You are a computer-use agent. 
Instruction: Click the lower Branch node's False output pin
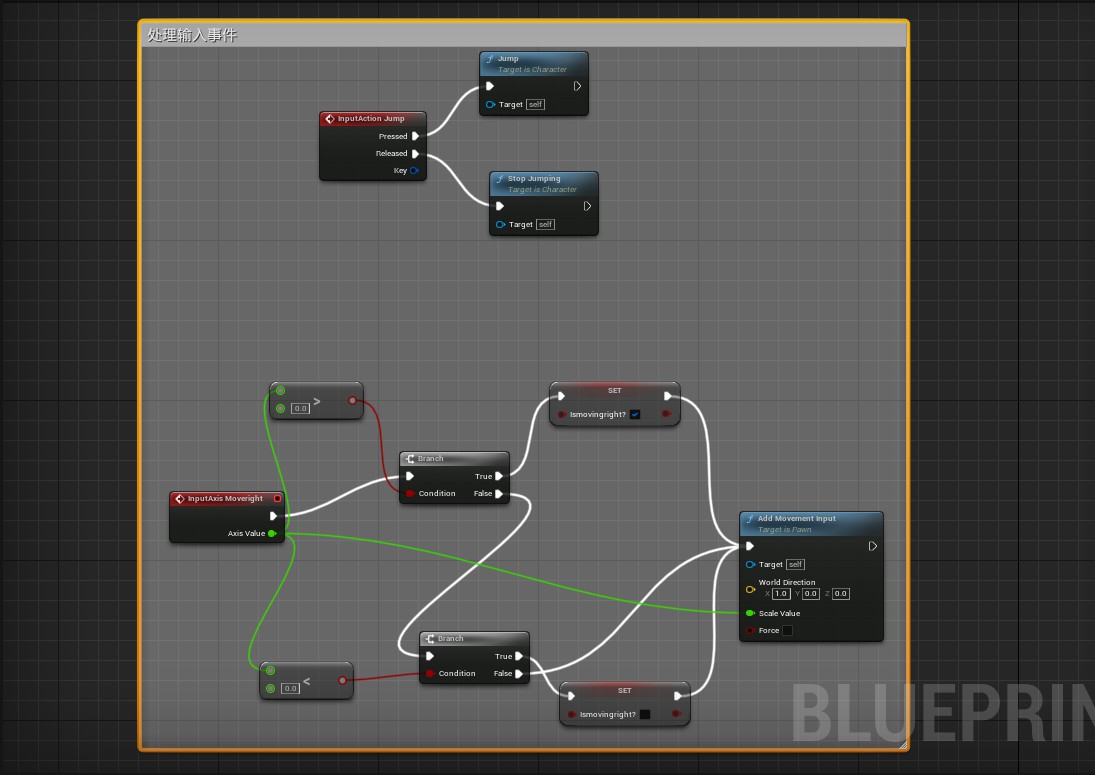point(520,674)
